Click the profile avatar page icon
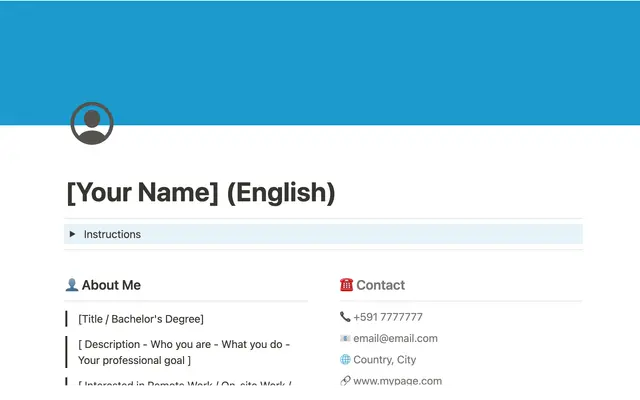640x400 pixels. click(x=92, y=123)
